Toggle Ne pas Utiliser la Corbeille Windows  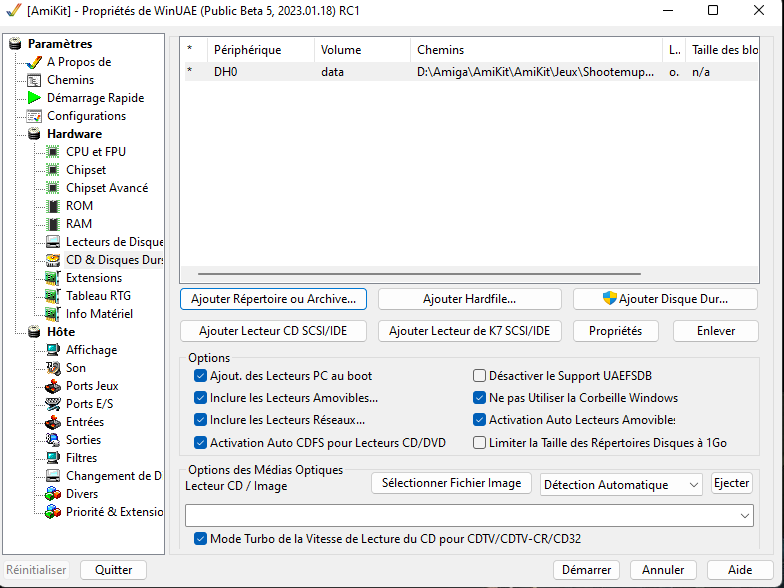click(480, 398)
